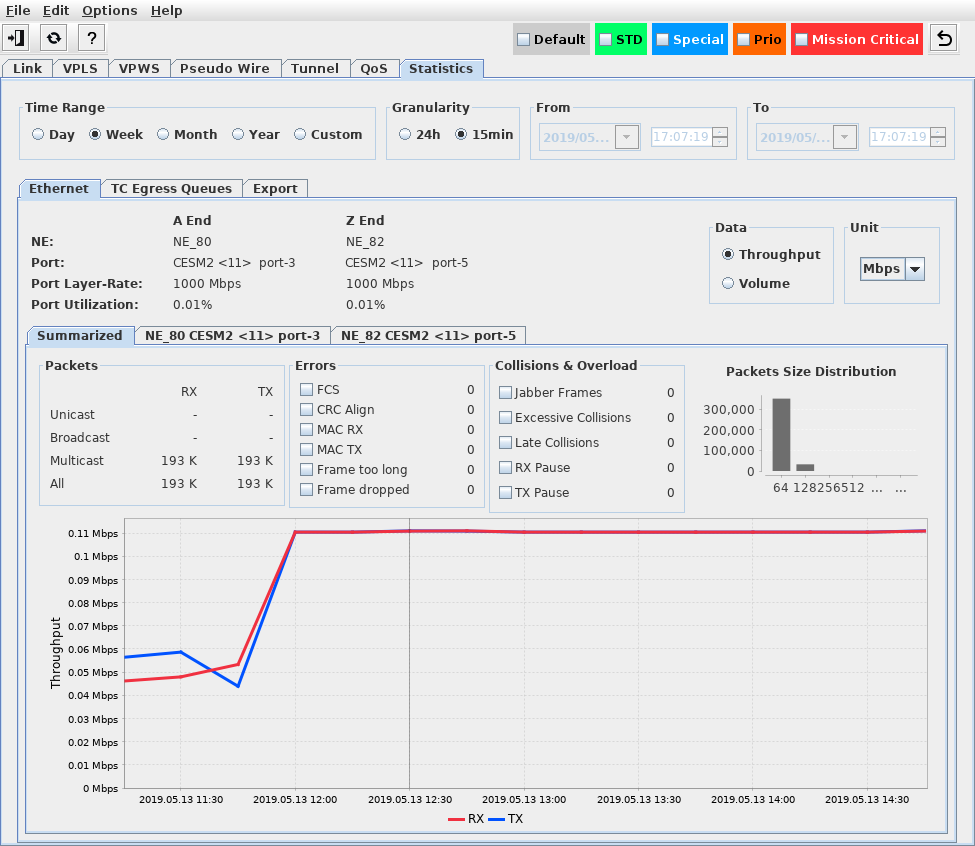The width and height of the screenshot is (975, 846).
Task: Check the Jabber Frames checkbox
Action: pyautogui.click(x=505, y=393)
